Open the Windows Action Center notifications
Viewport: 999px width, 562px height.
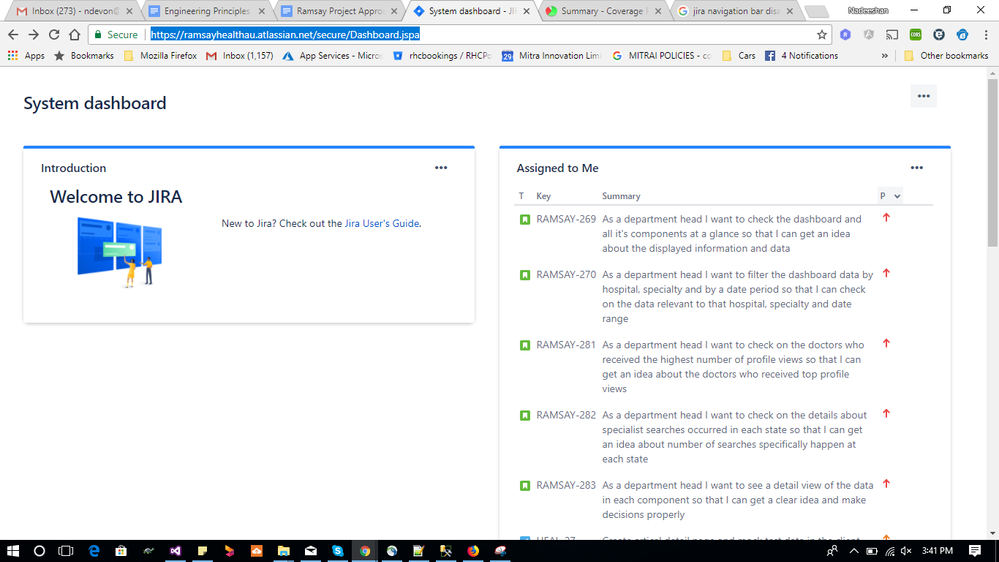[x=975, y=551]
